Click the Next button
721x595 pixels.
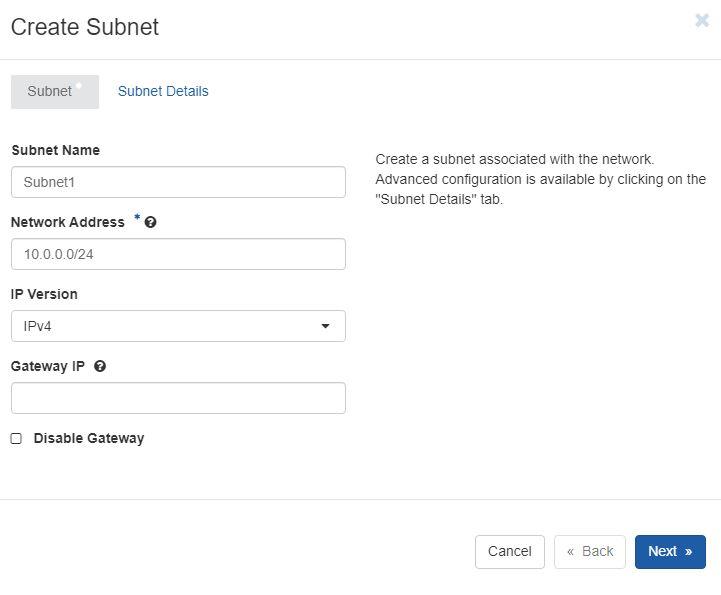click(x=670, y=552)
